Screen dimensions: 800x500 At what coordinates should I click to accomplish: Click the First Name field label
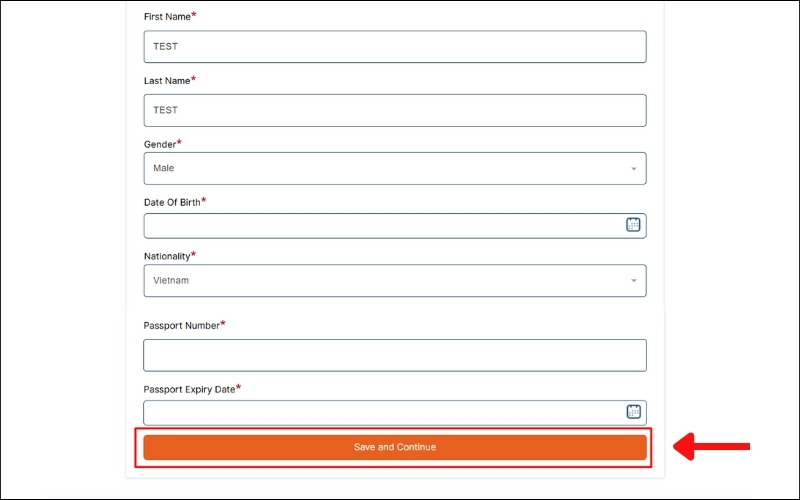coord(167,17)
